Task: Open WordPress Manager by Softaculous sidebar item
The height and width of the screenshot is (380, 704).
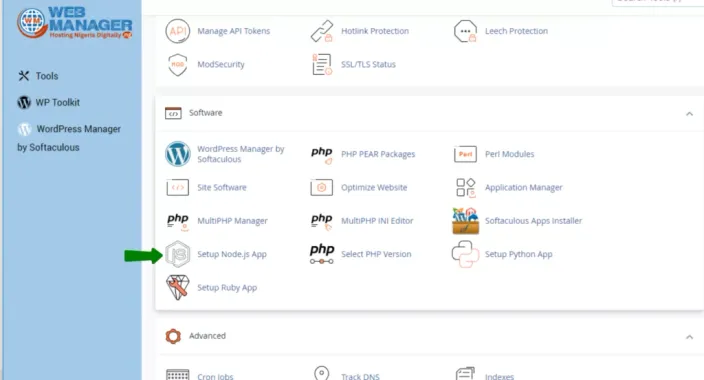Action: click(69, 138)
